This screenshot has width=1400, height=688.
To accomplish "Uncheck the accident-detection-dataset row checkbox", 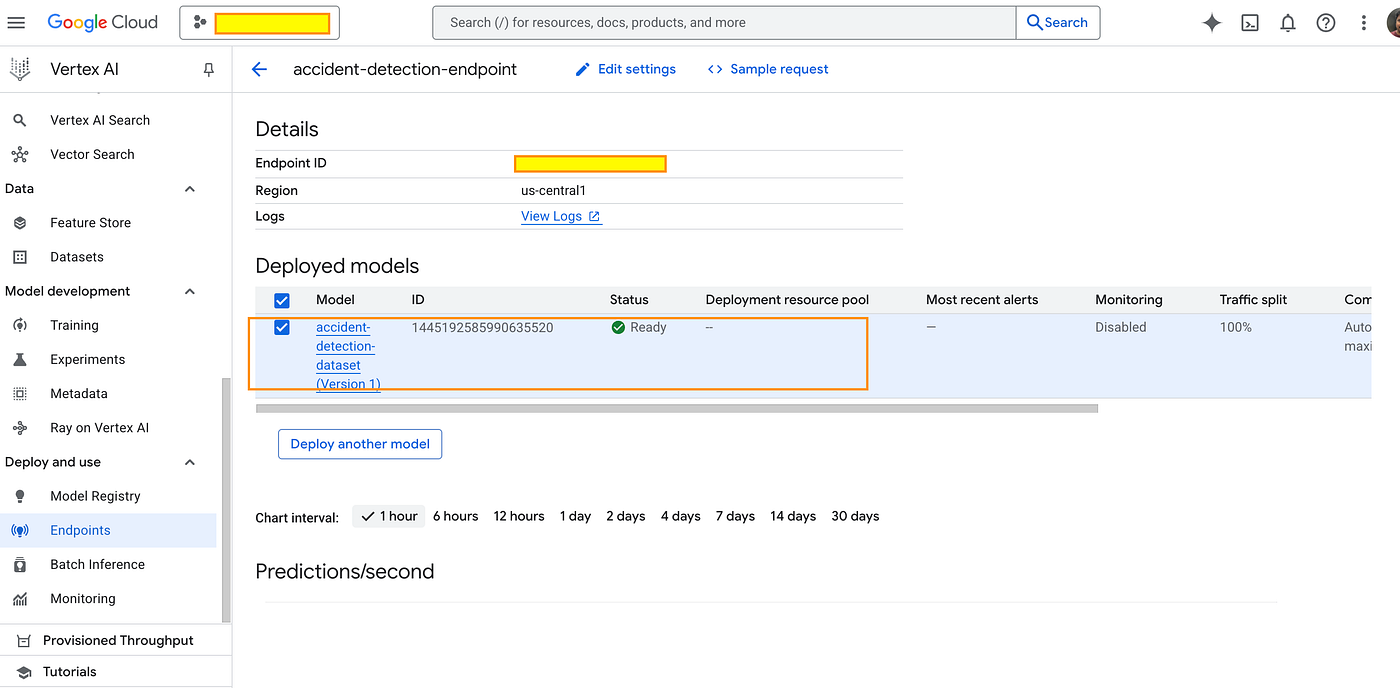I will (x=282, y=327).
